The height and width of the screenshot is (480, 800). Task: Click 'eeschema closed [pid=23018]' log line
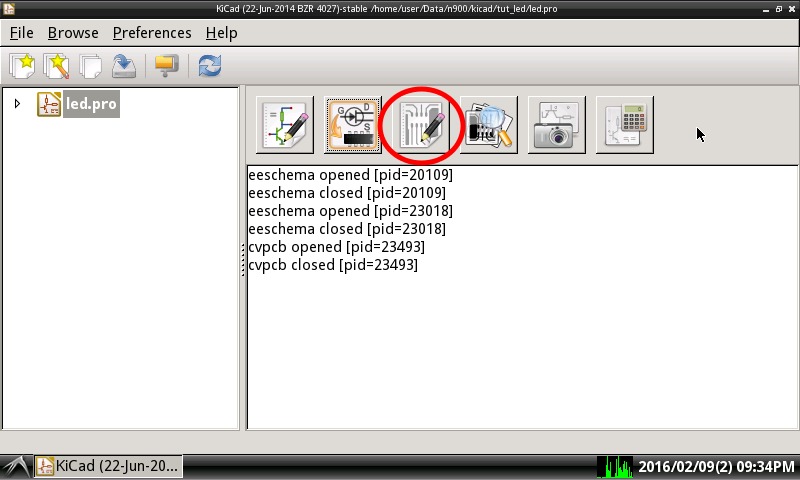[x=347, y=229]
